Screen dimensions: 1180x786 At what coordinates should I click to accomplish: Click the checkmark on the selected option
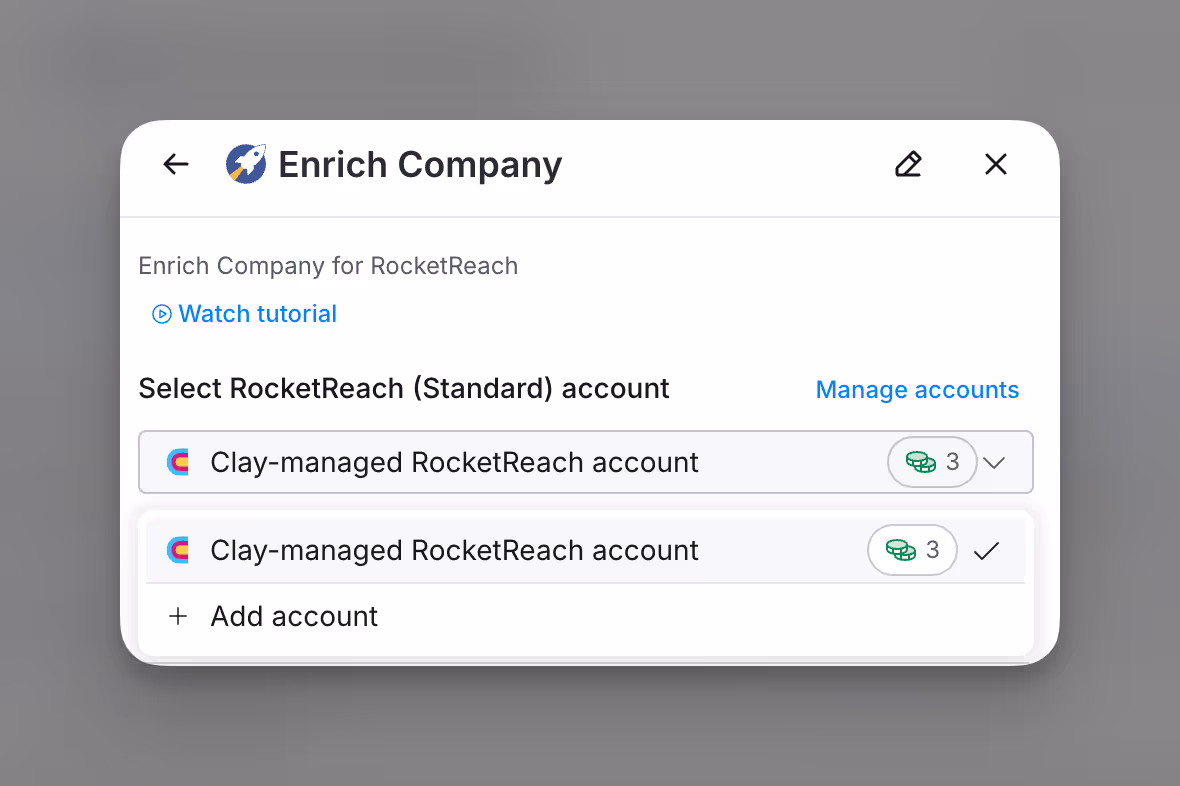pos(987,551)
